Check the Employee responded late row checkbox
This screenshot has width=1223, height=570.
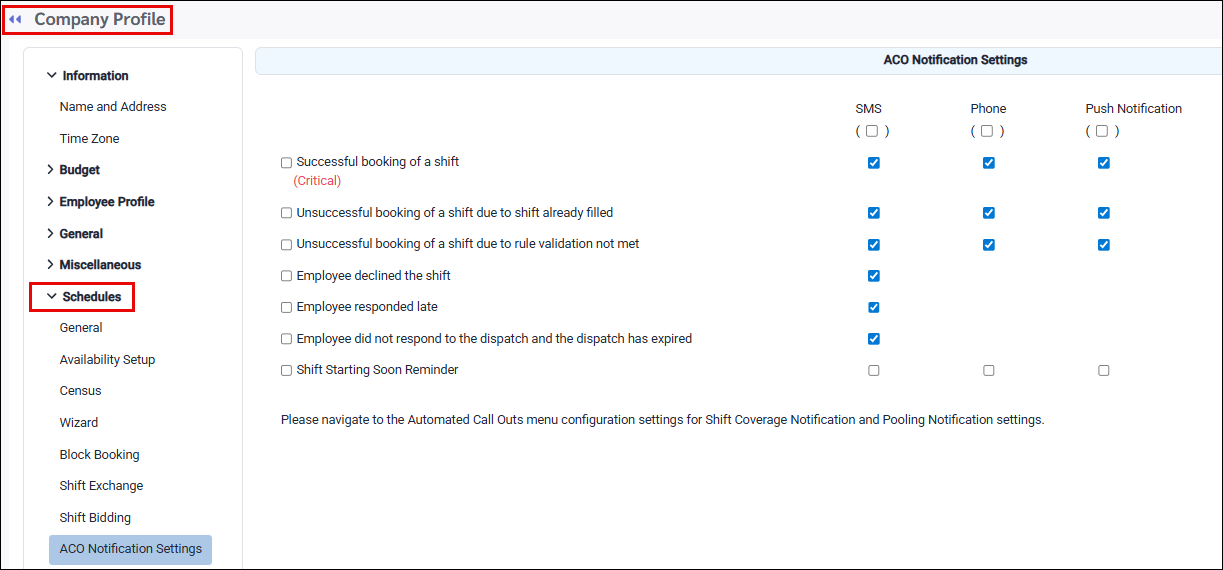[x=287, y=308]
